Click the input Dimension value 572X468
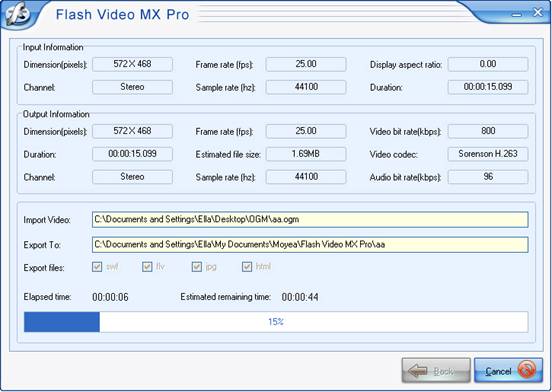Screen dimensions: 552x392 click(x=132, y=64)
